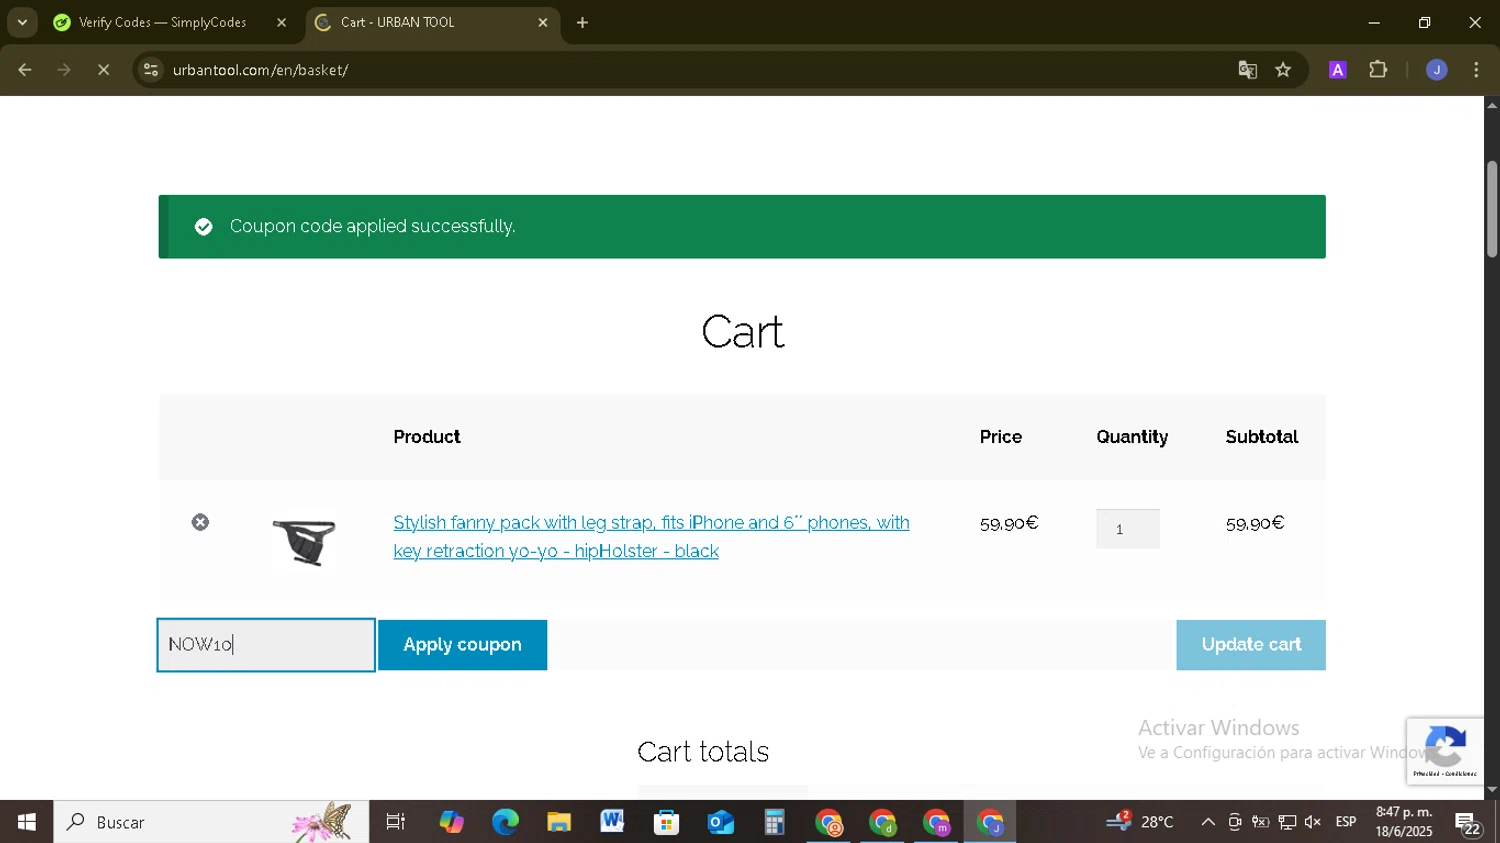Open the purple A extension
Screen dimensions: 1500x843
click(x=1338, y=70)
